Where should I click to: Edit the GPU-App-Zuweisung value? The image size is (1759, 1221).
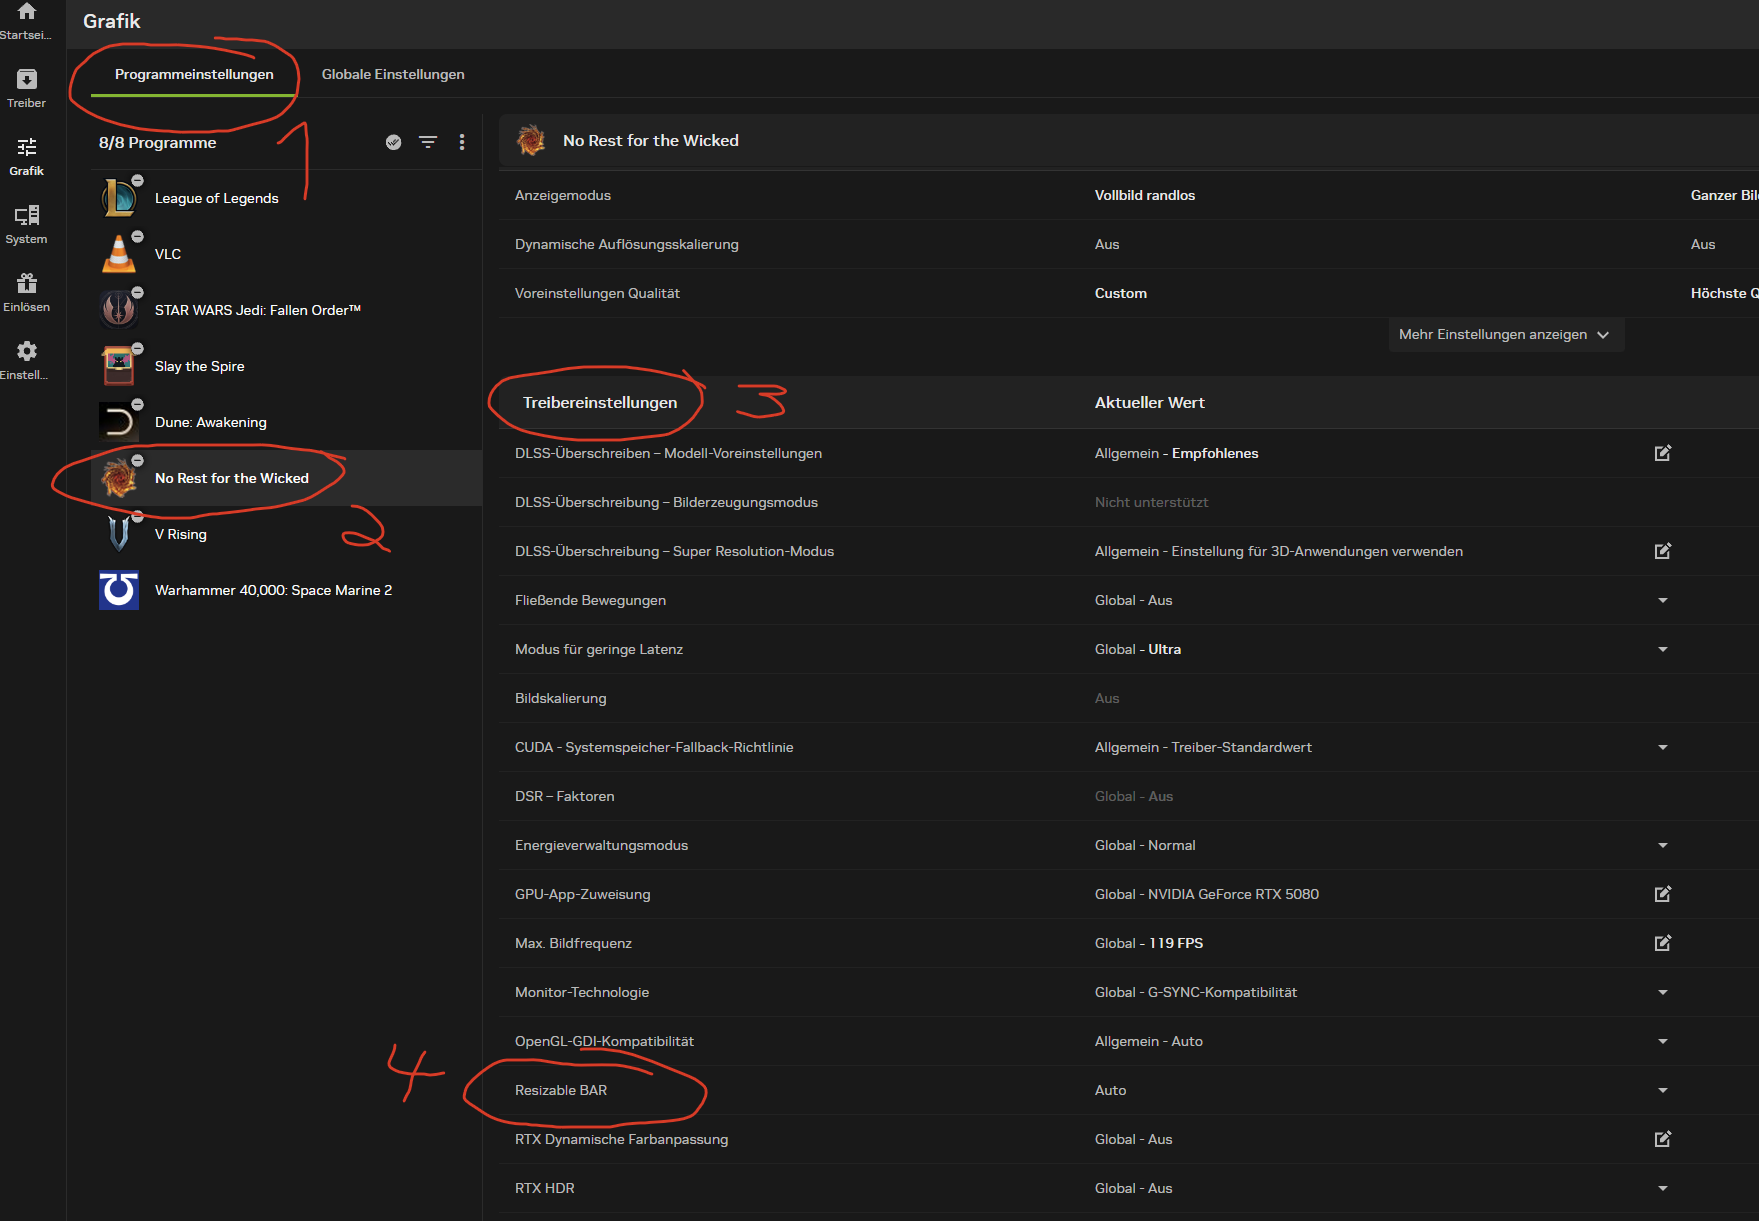tap(1663, 894)
